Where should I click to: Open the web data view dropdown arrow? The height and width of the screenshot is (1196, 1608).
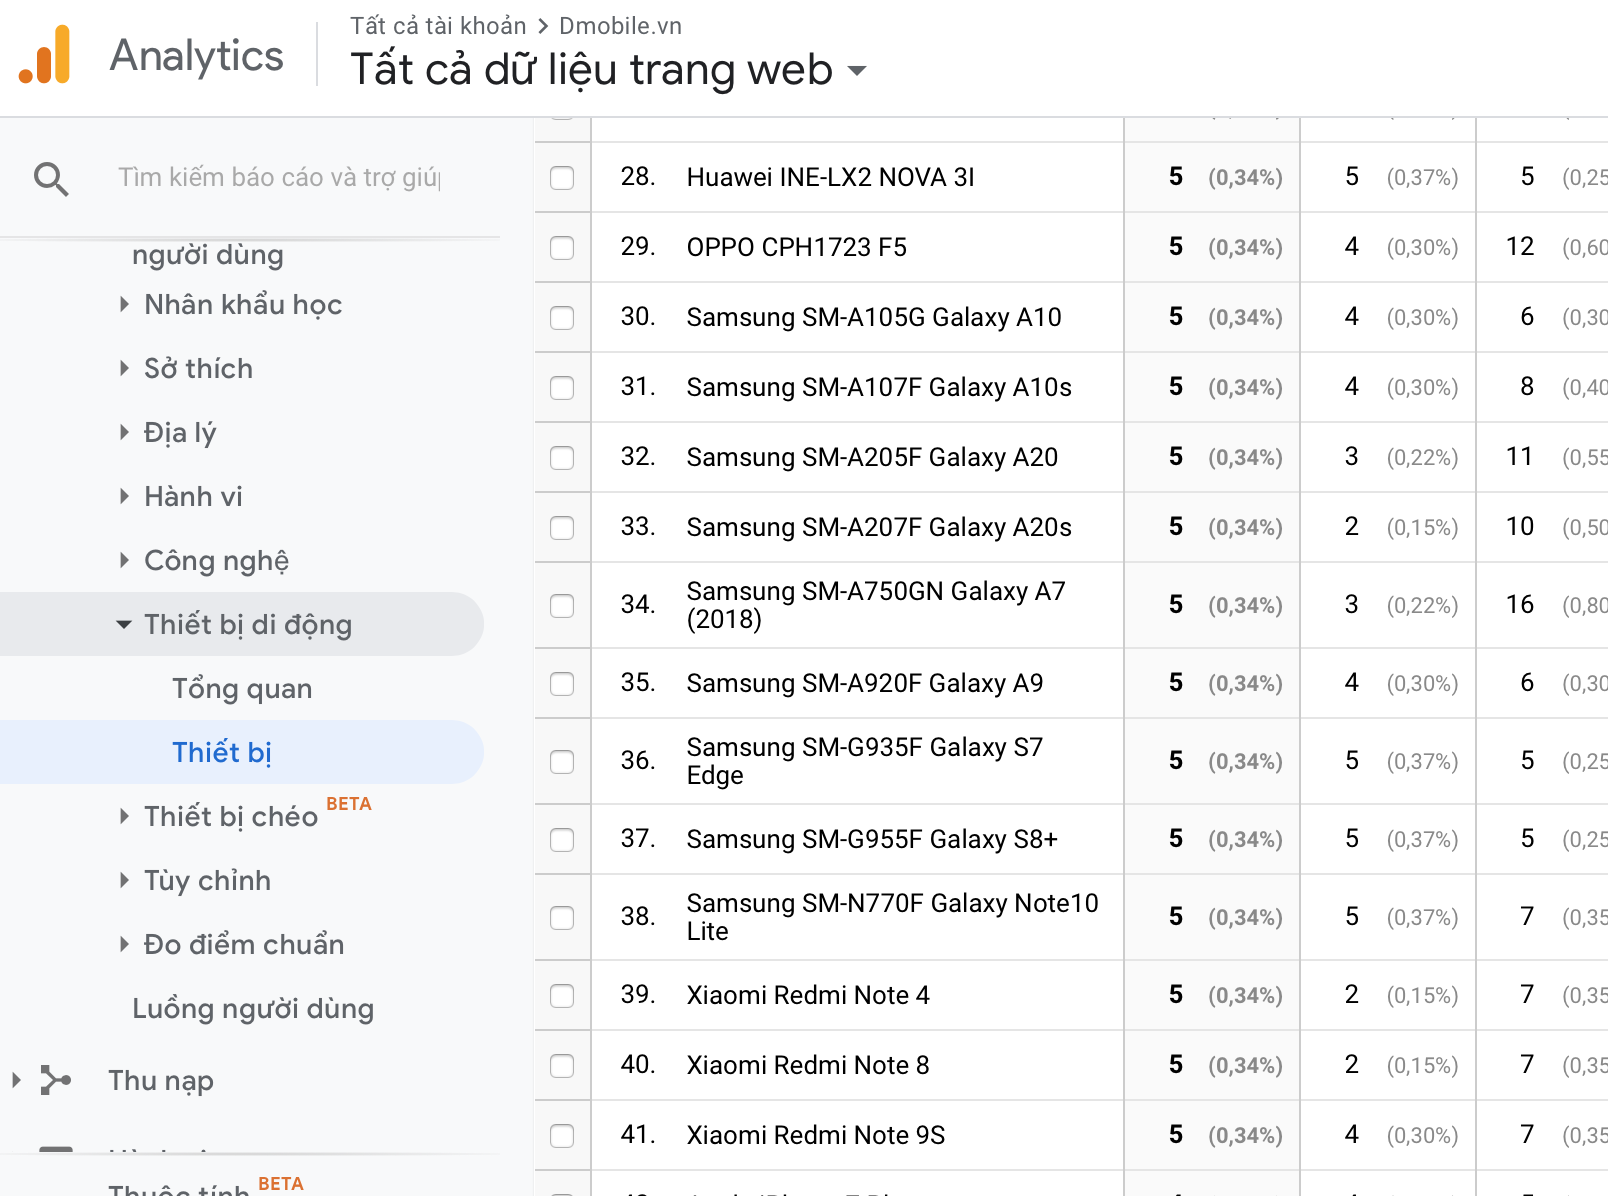[857, 71]
